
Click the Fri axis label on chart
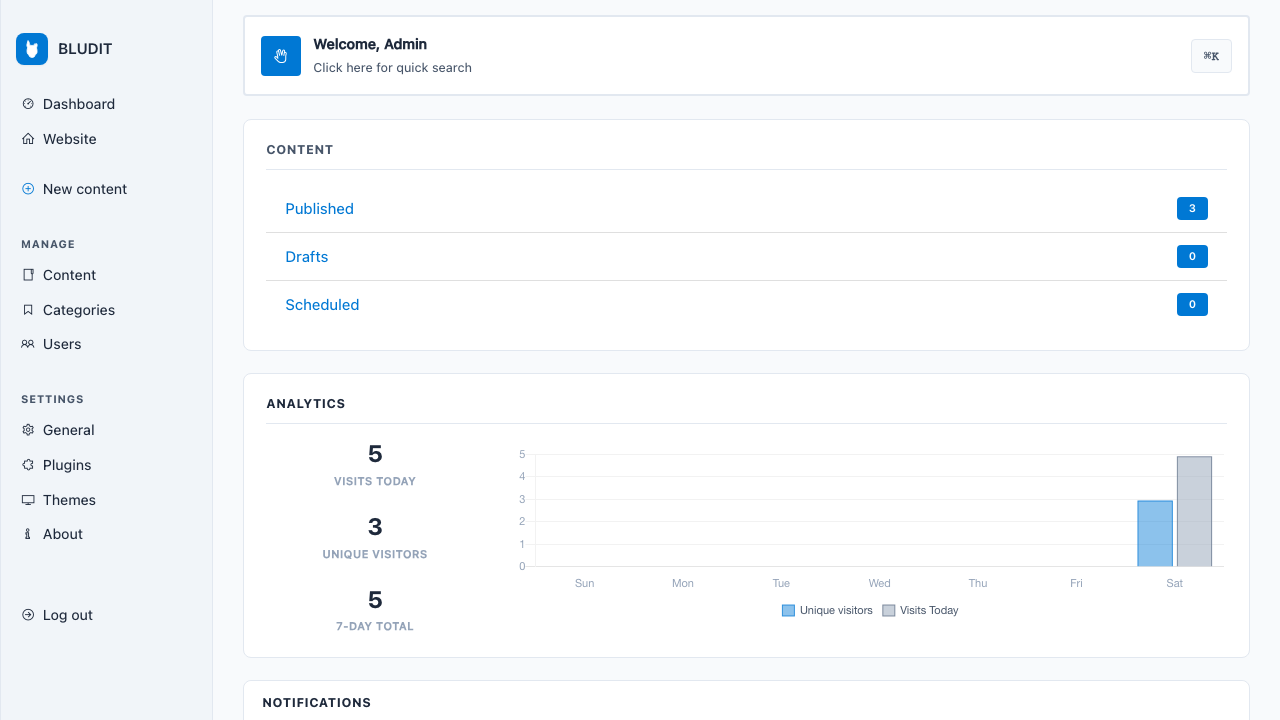(1076, 583)
